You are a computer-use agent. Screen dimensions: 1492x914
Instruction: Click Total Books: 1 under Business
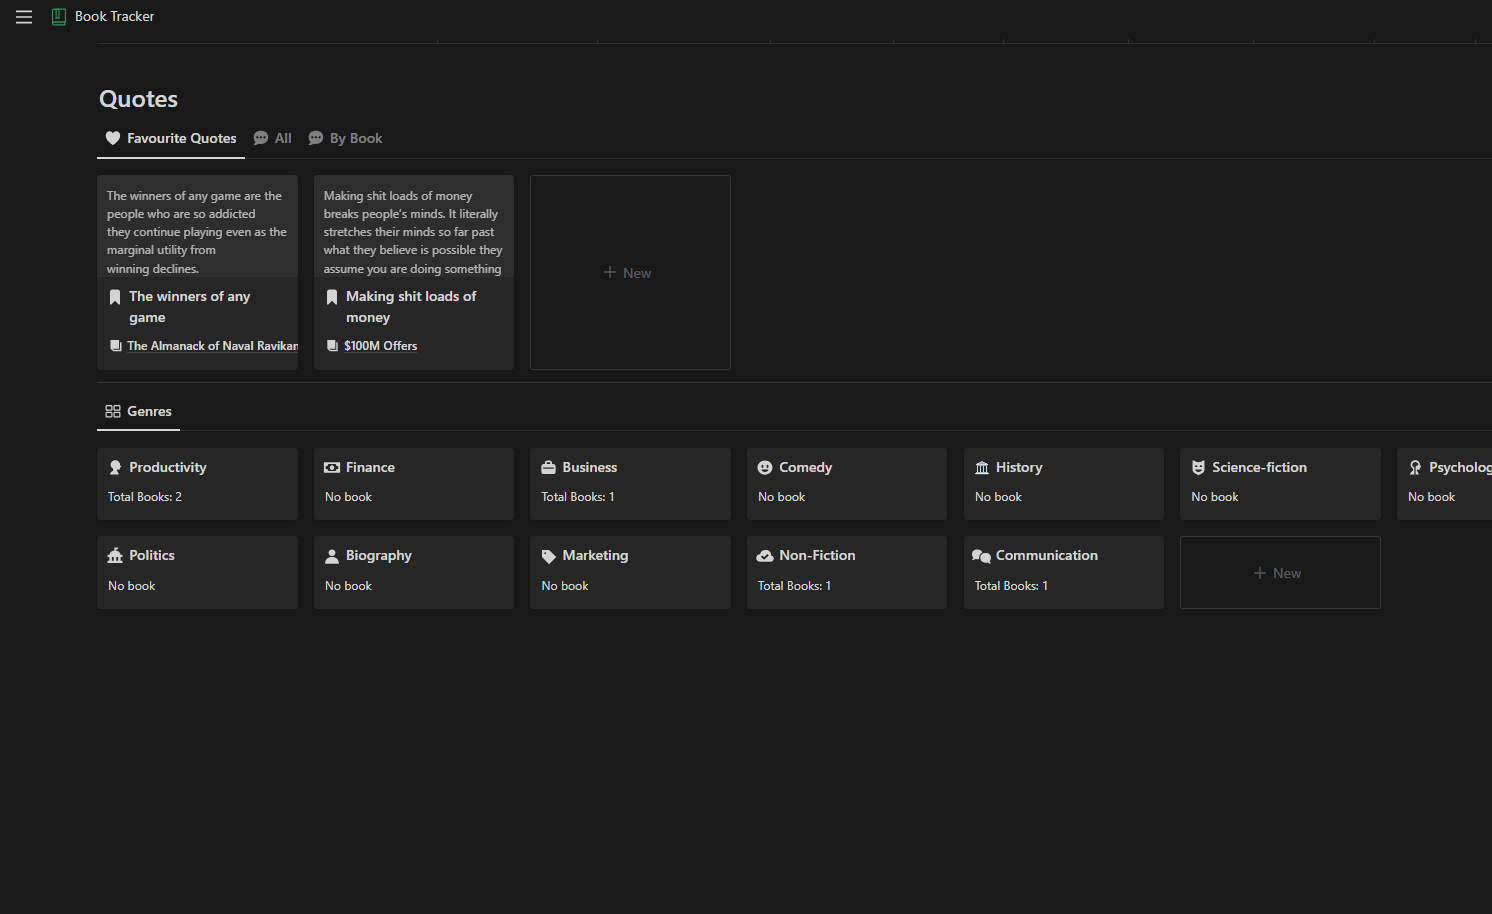(578, 497)
